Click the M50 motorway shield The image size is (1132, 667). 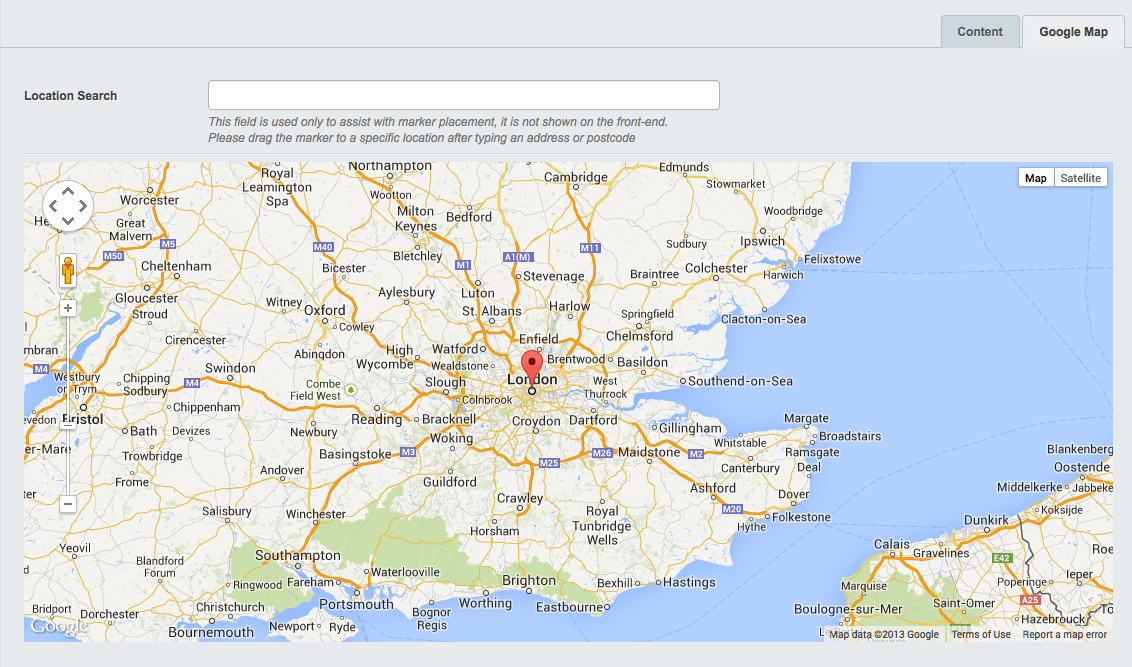tap(113, 256)
